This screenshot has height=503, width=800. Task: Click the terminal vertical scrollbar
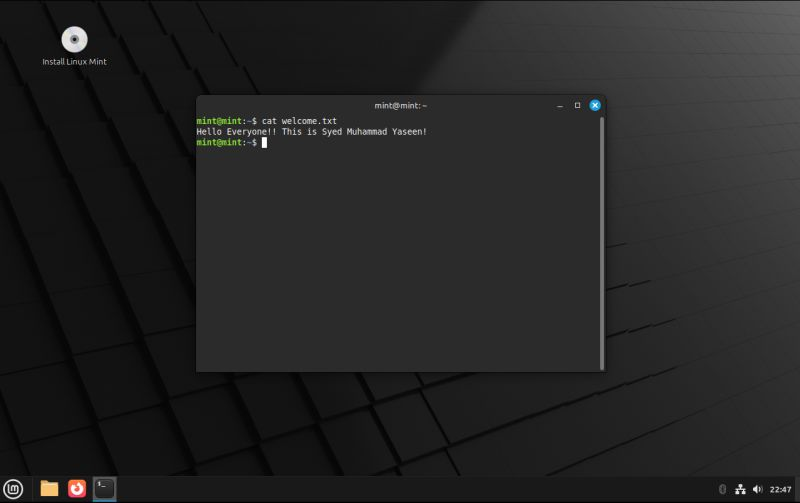[x=602, y=243]
